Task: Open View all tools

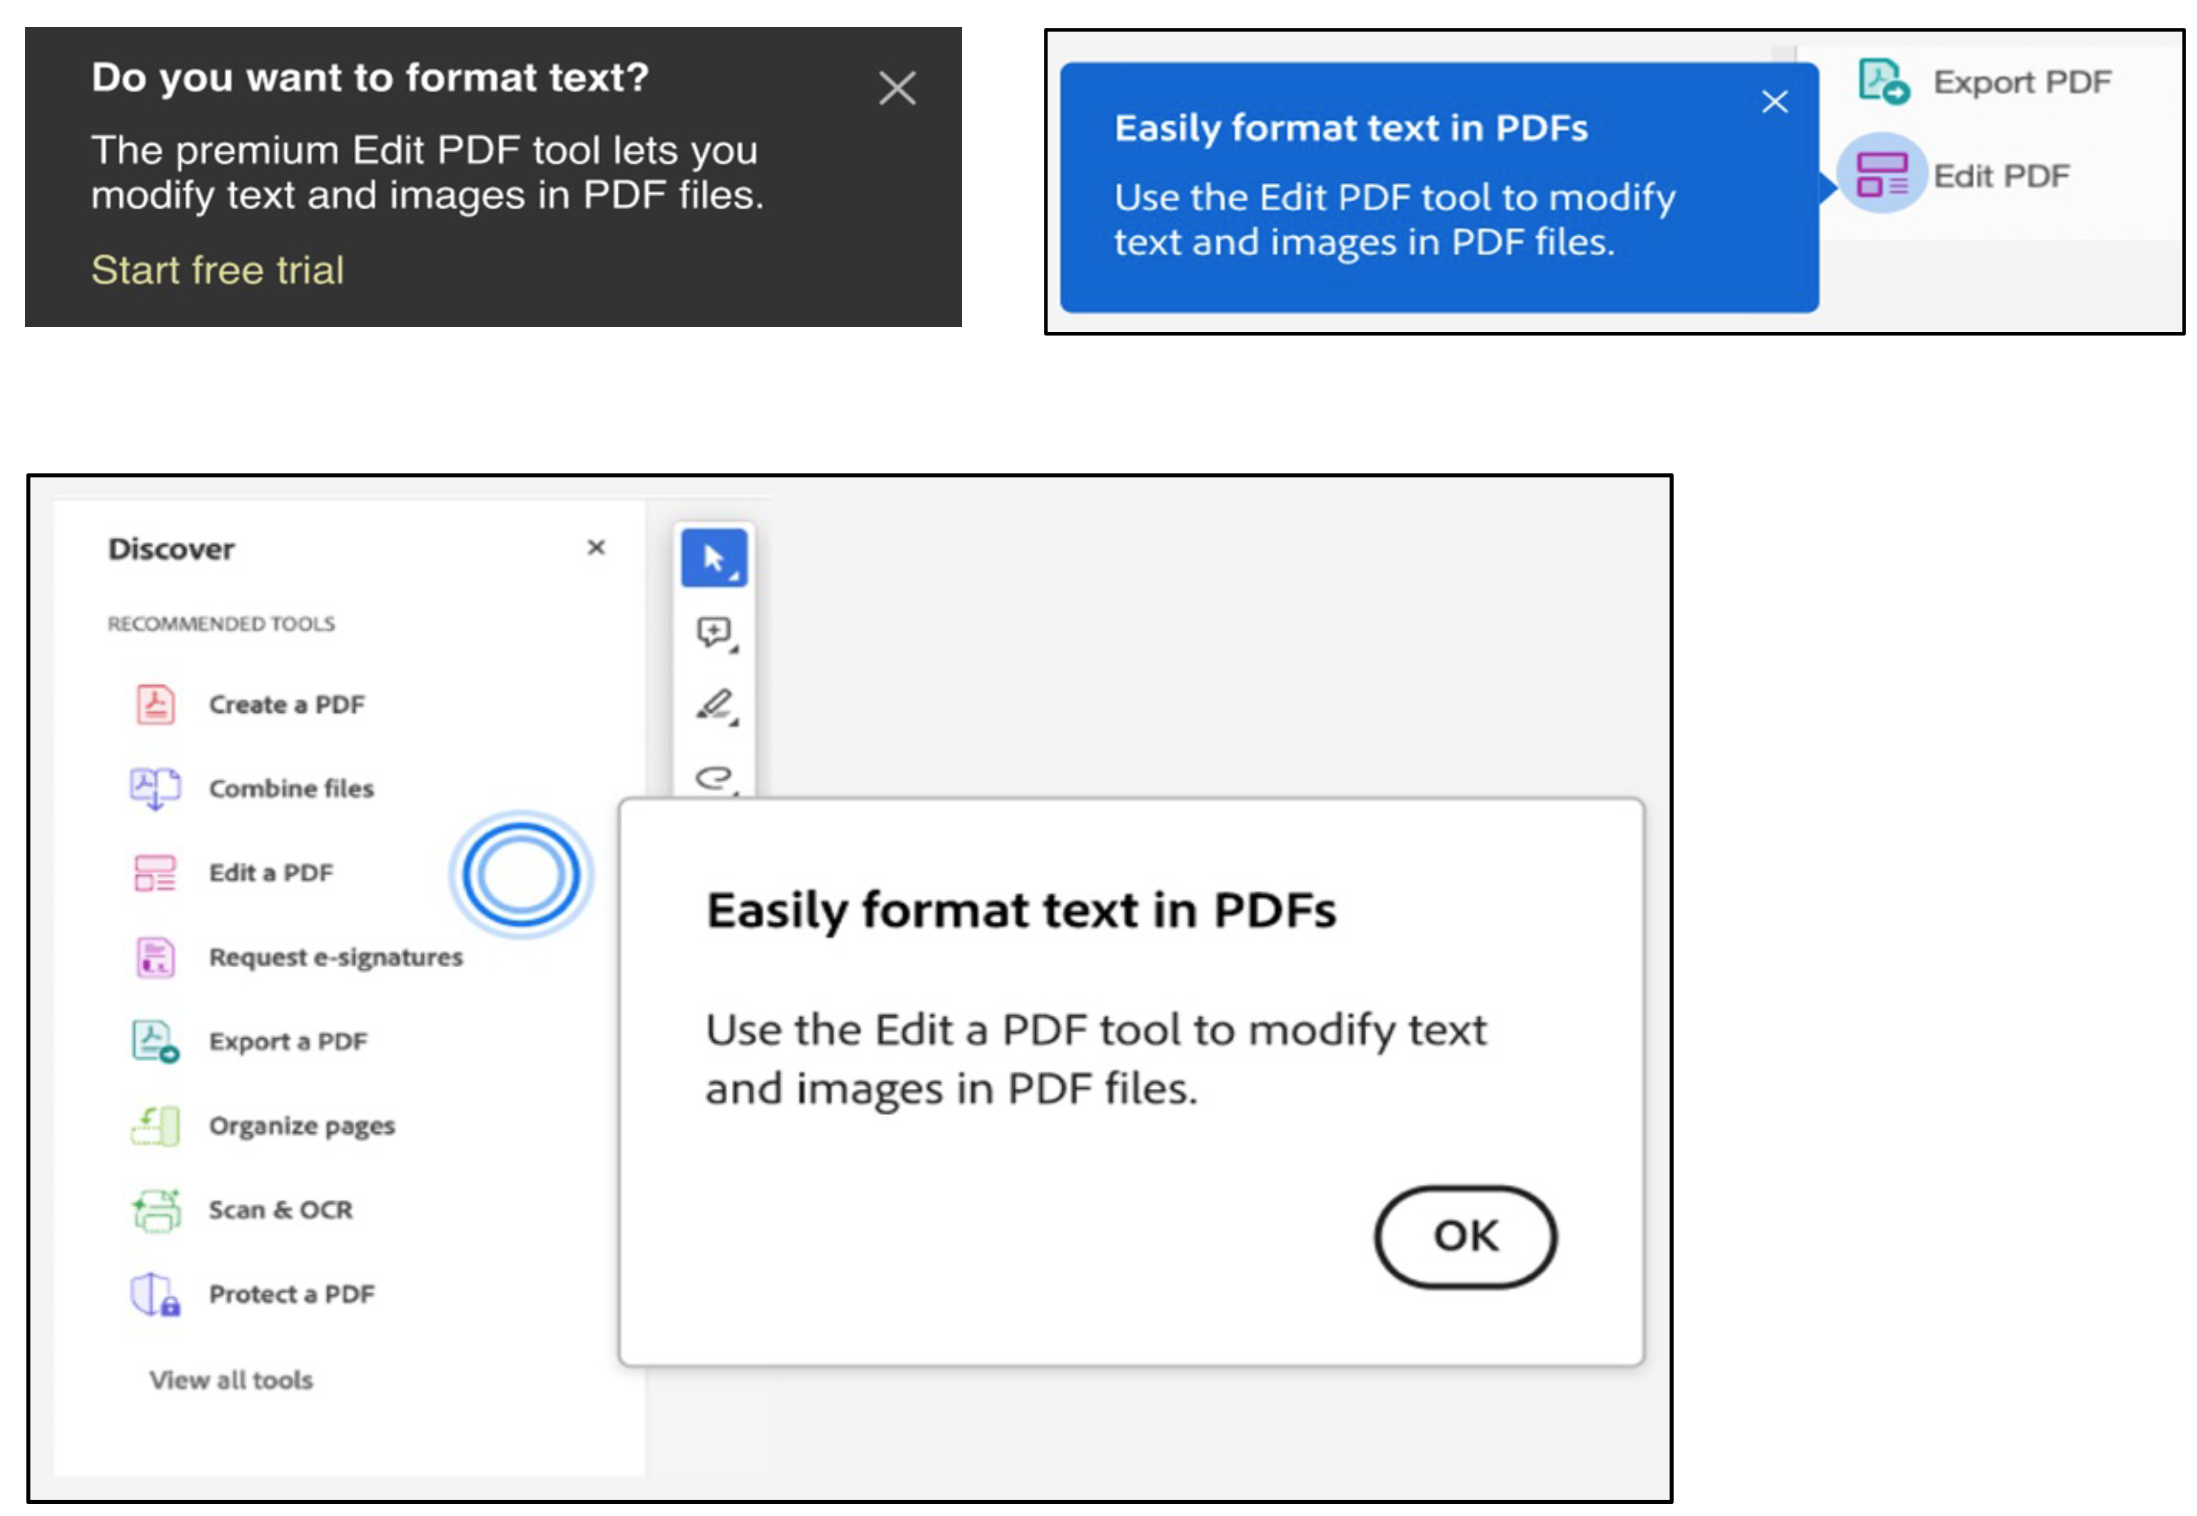Action: 231,1380
